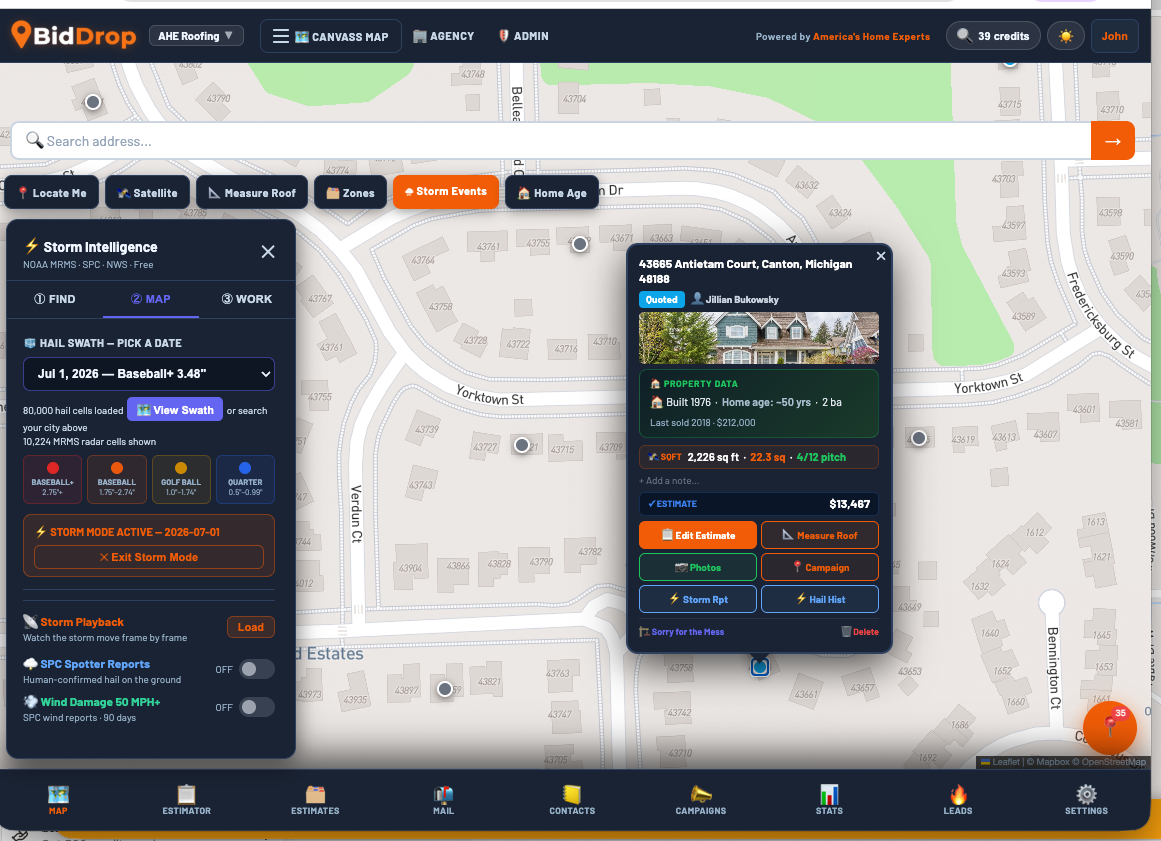
Task: Click the View Swath button
Action: (175, 409)
